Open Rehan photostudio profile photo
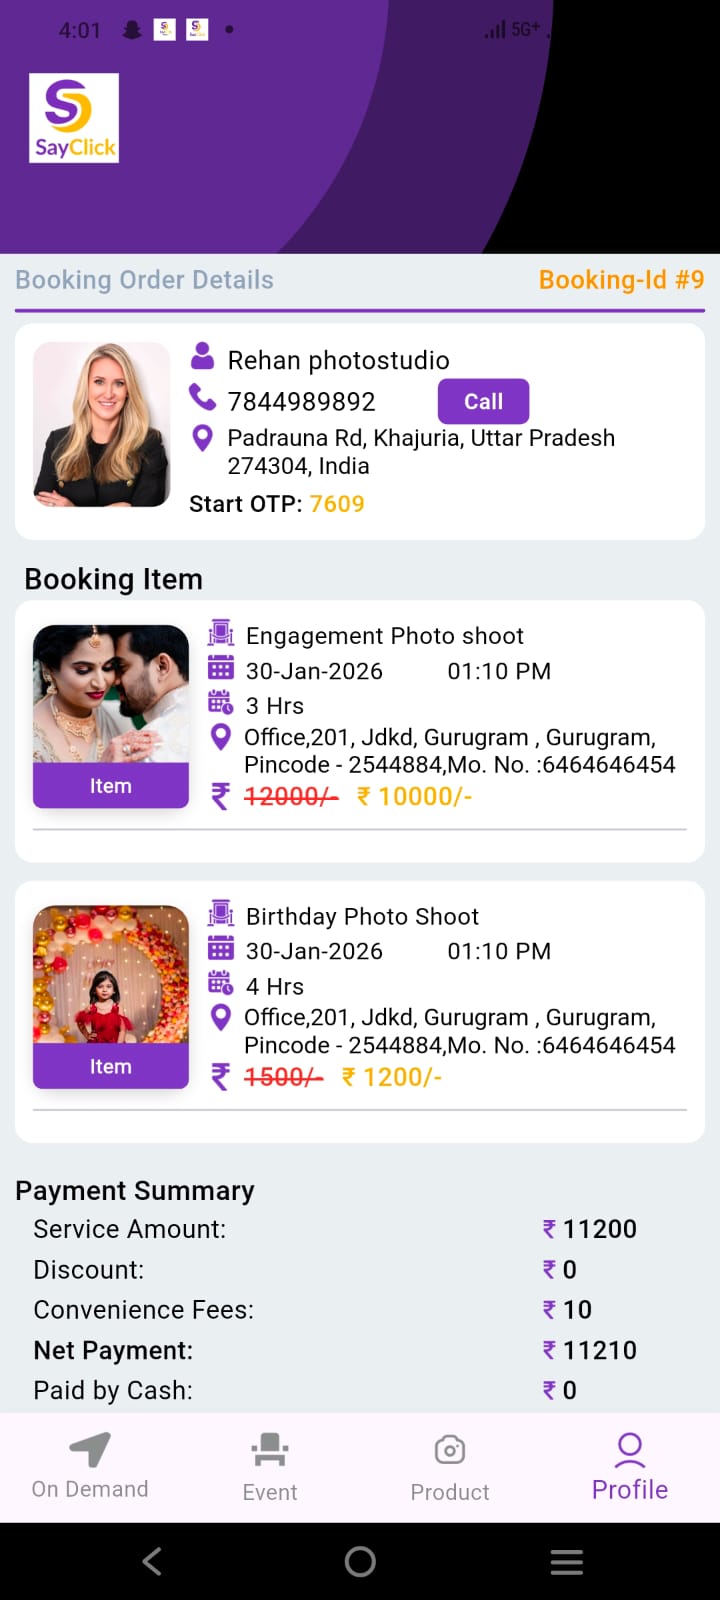The height and width of the screenshot is (1600, 720). (102, 424)
